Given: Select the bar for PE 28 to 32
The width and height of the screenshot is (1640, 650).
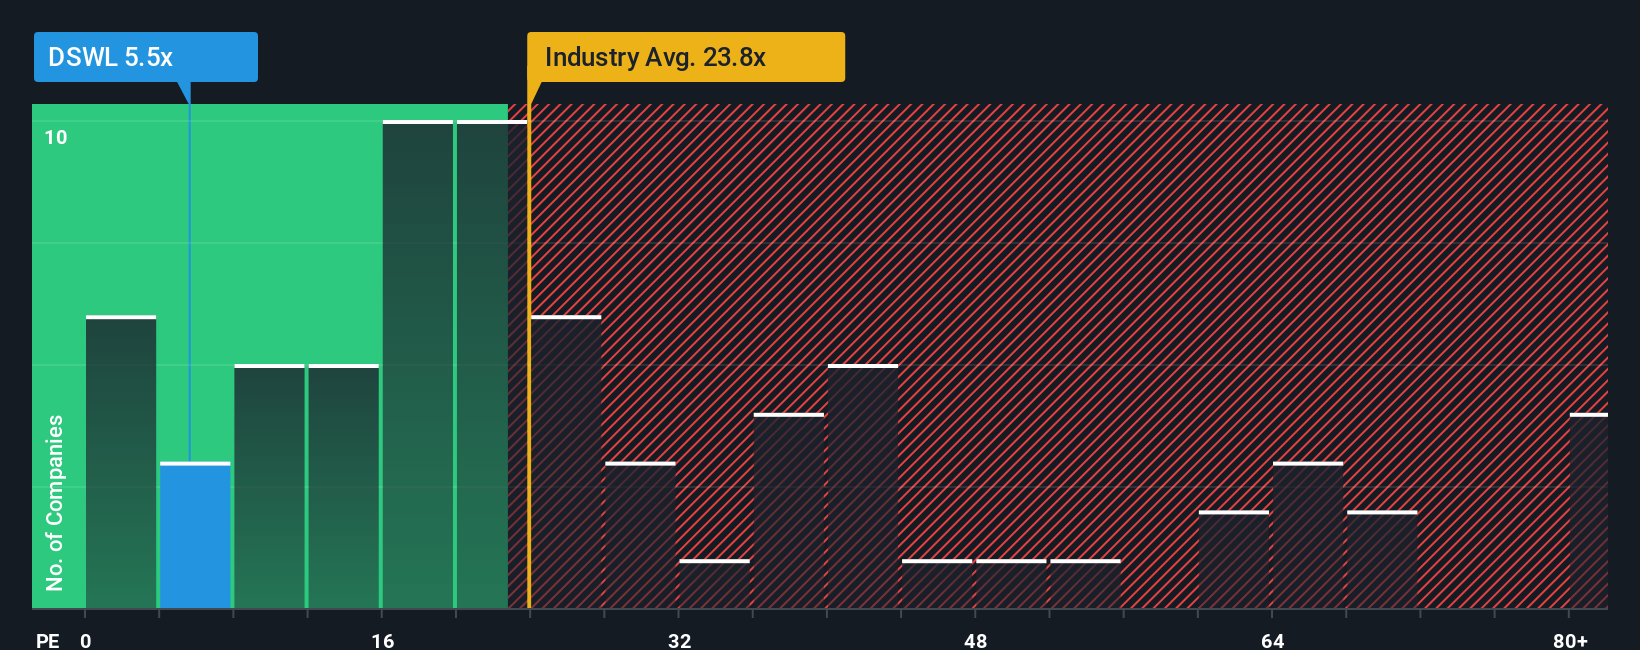Looking at the screenshot, I should tap(640, 535).
